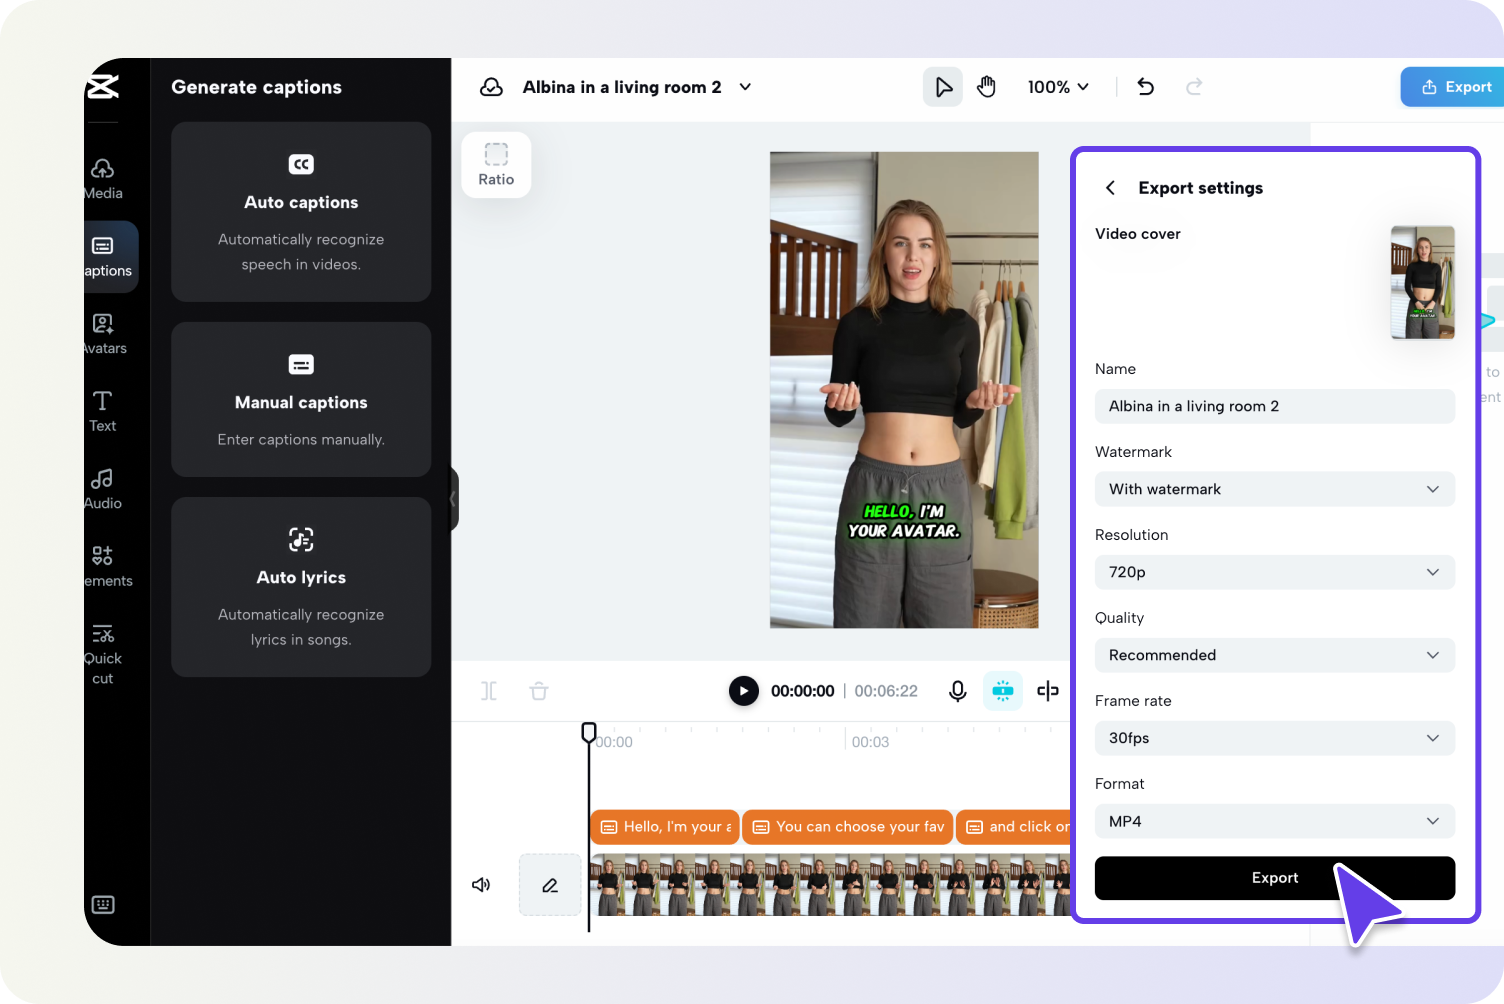Click the total duration 00:06:22
Viewport: 1504px width, 1004px height.
pyautogui.click(x=886, y=691)
